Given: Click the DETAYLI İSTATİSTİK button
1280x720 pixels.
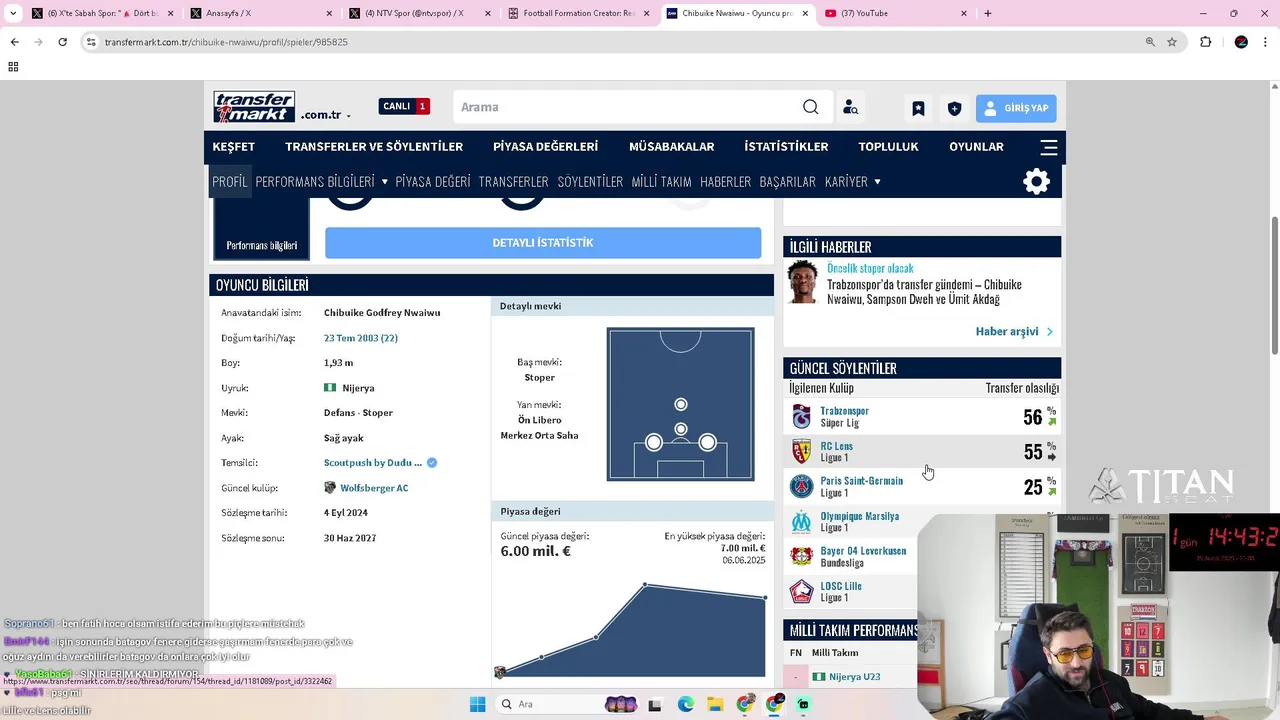Looking at the screenshot, I should 543,243.
